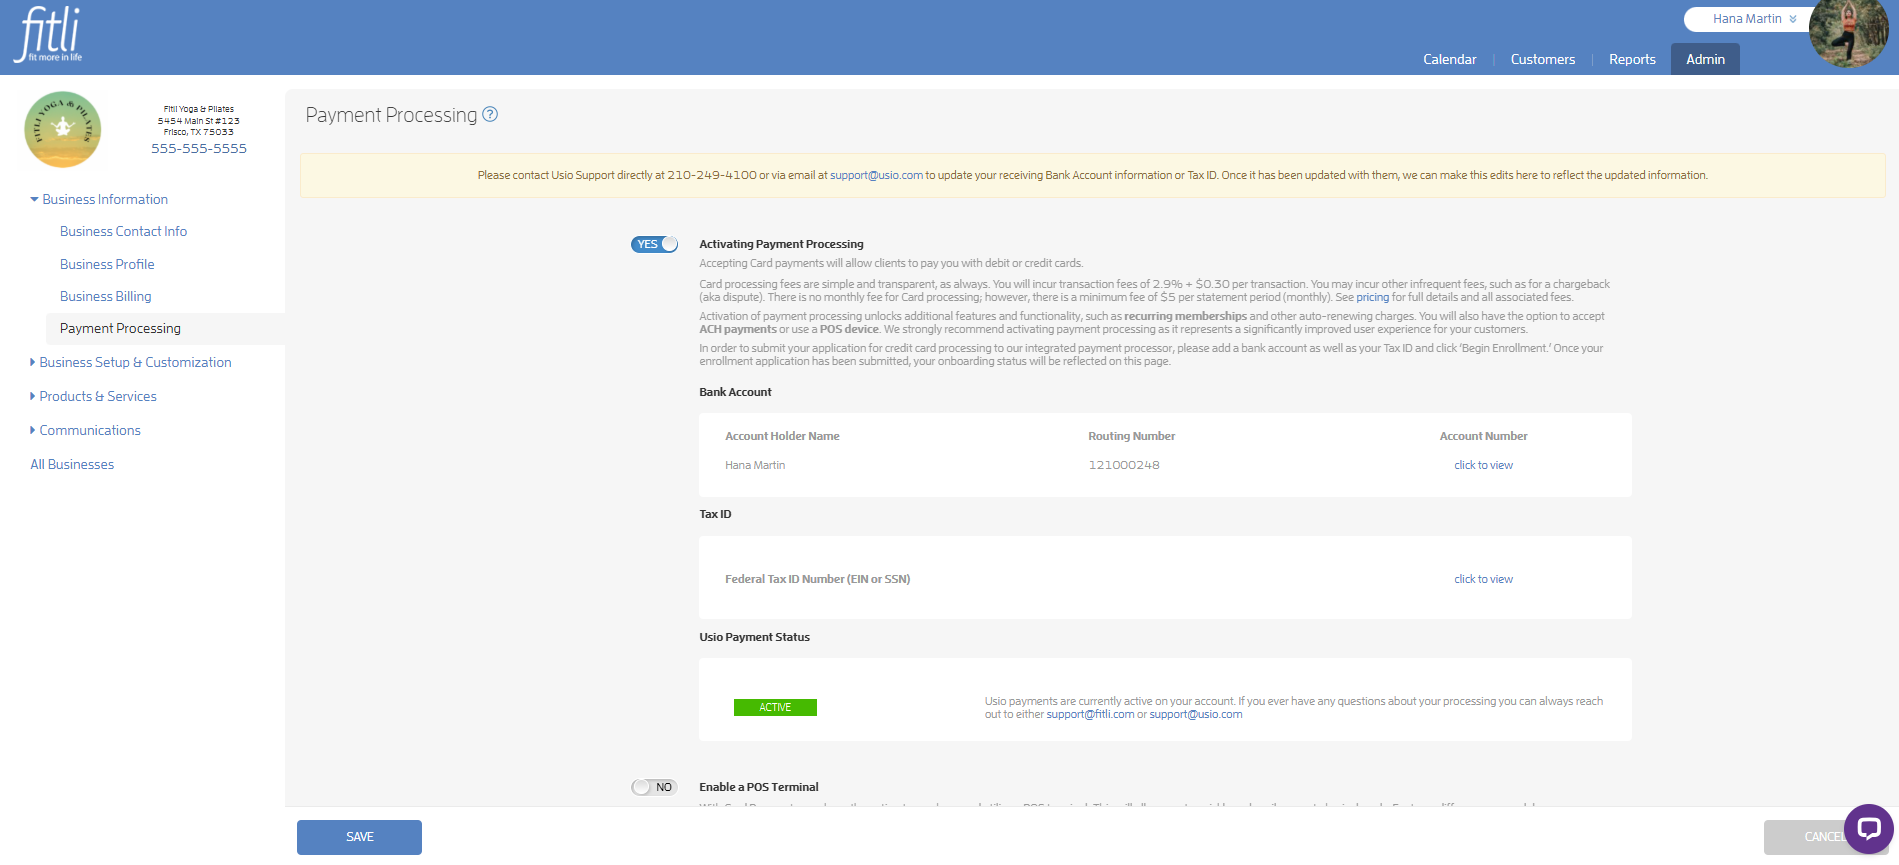Open the Customers tab
1899x865 pixels.
point(1543,59)
